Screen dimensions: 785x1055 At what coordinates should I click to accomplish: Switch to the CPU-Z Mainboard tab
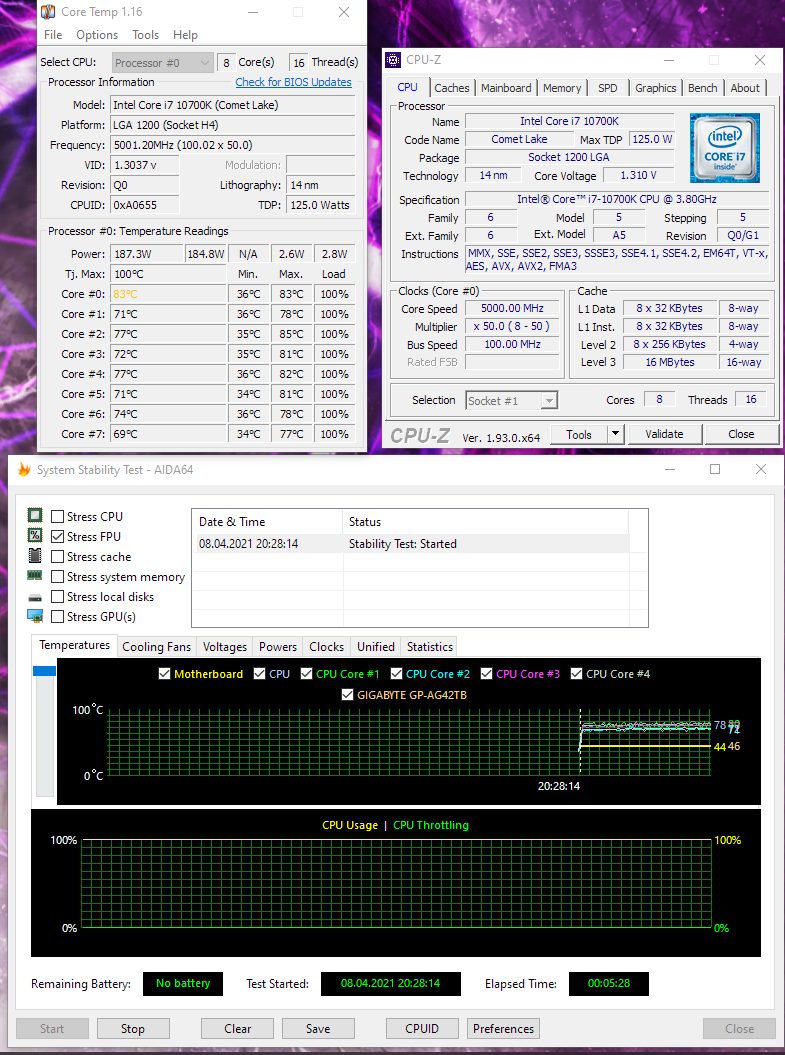point(506,88)
